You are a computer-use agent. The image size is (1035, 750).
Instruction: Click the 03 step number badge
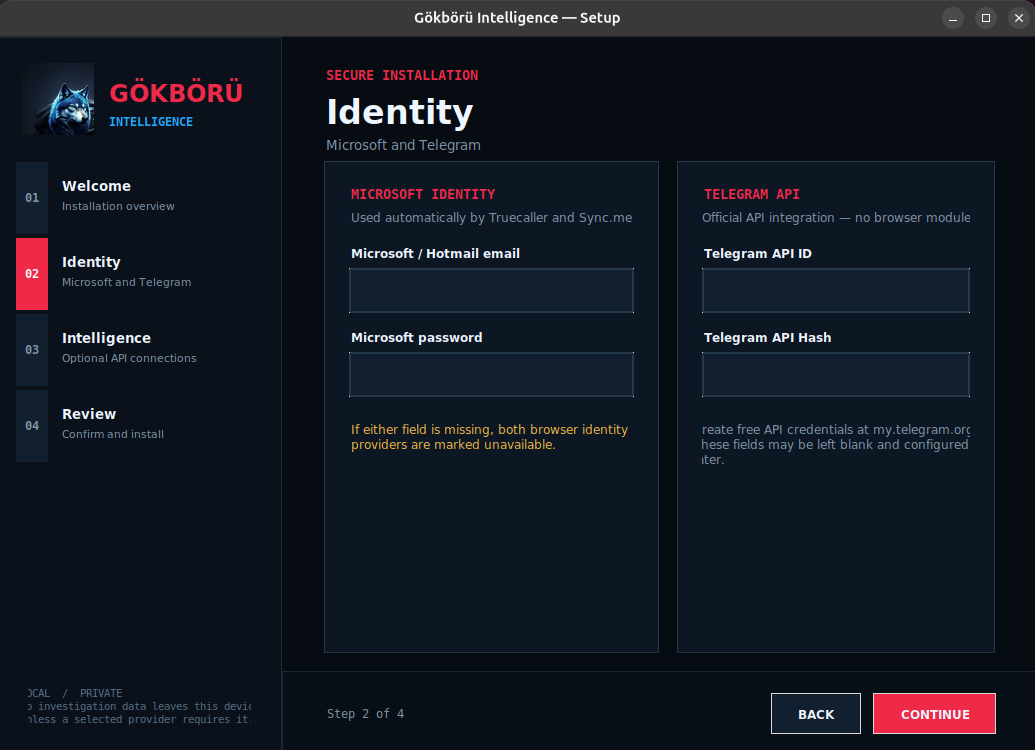(x=32, y=349)
